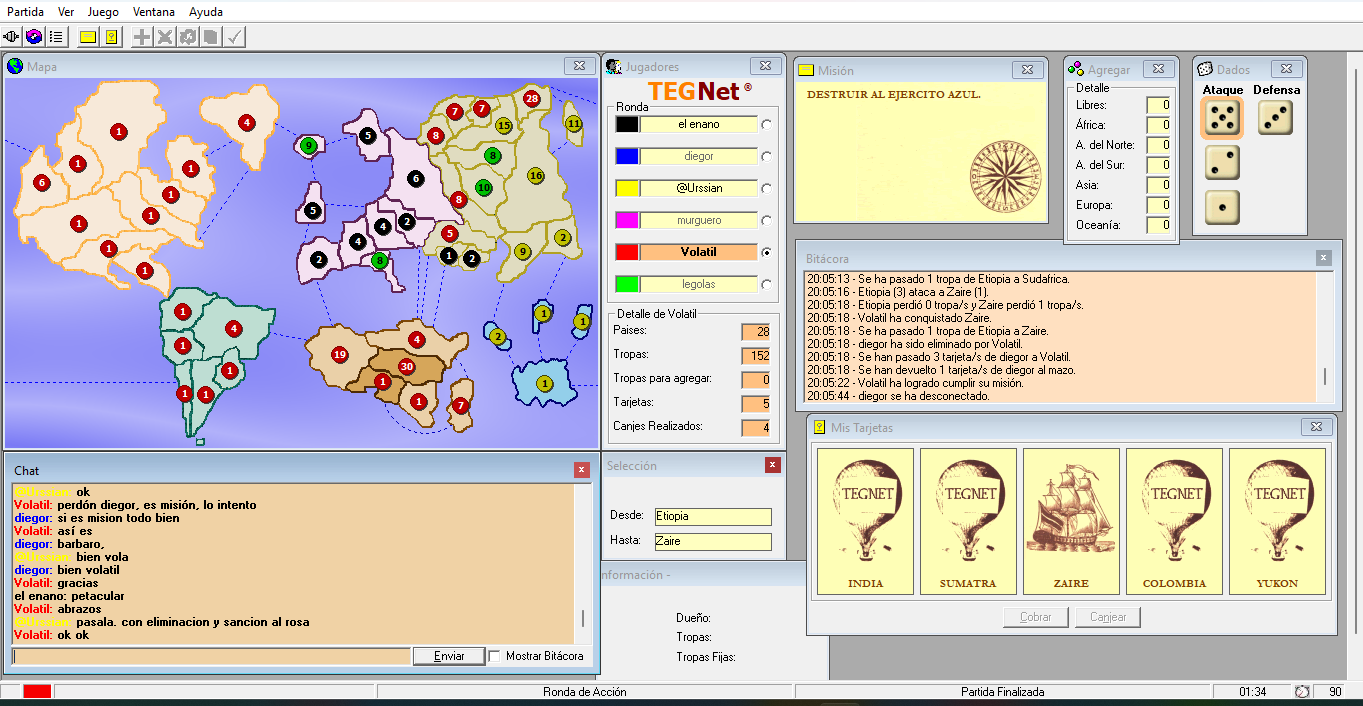The width and height of the screenshot is (1363, 706).
Task: Click the grey card toolbar icon
Action: [x=210, y=37]
